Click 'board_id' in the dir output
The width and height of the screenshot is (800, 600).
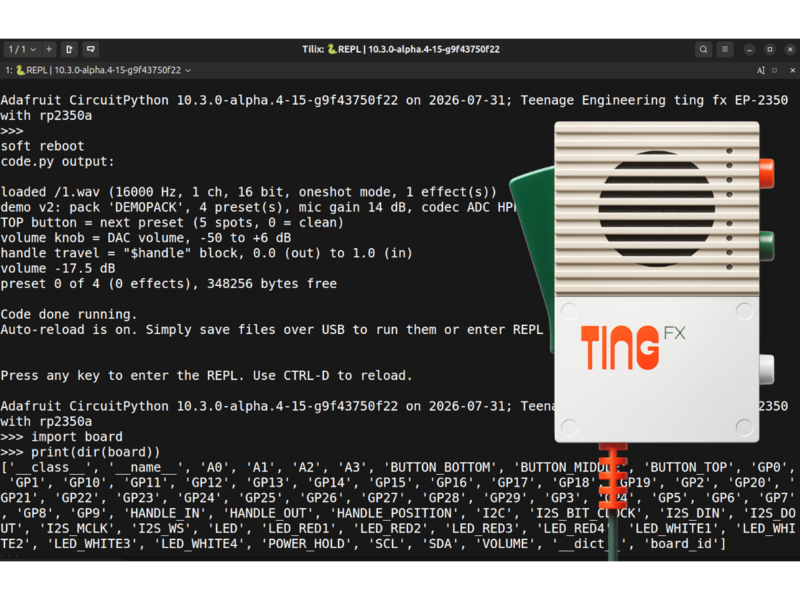[684, 544]
